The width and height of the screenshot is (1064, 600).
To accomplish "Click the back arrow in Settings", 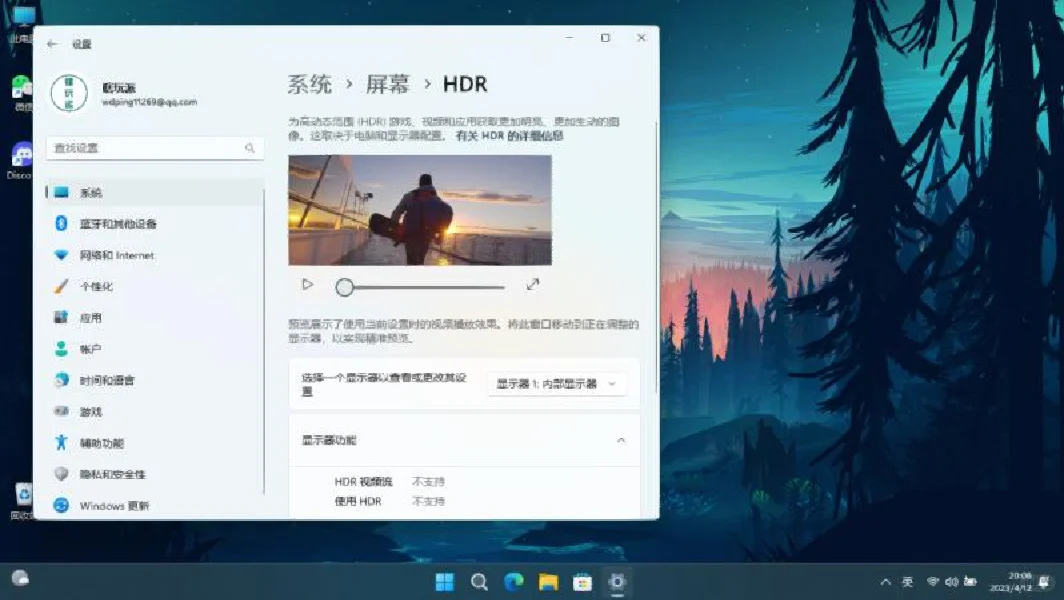I will pyautogui.click(x=53, y=43).
